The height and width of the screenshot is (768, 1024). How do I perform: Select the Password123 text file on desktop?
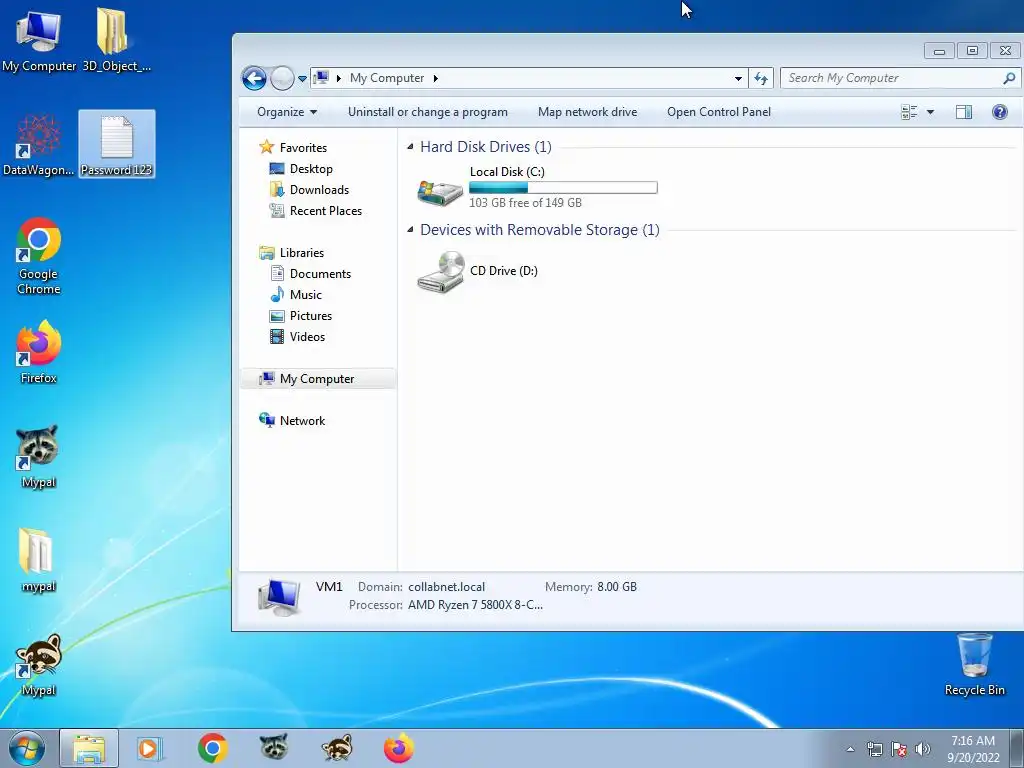117,144
